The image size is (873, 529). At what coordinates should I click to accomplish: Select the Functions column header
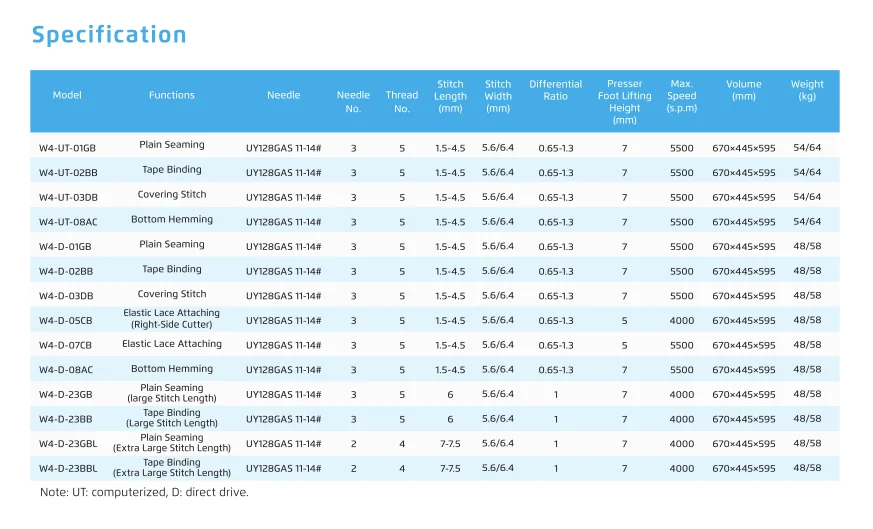(x=172, y=96)
